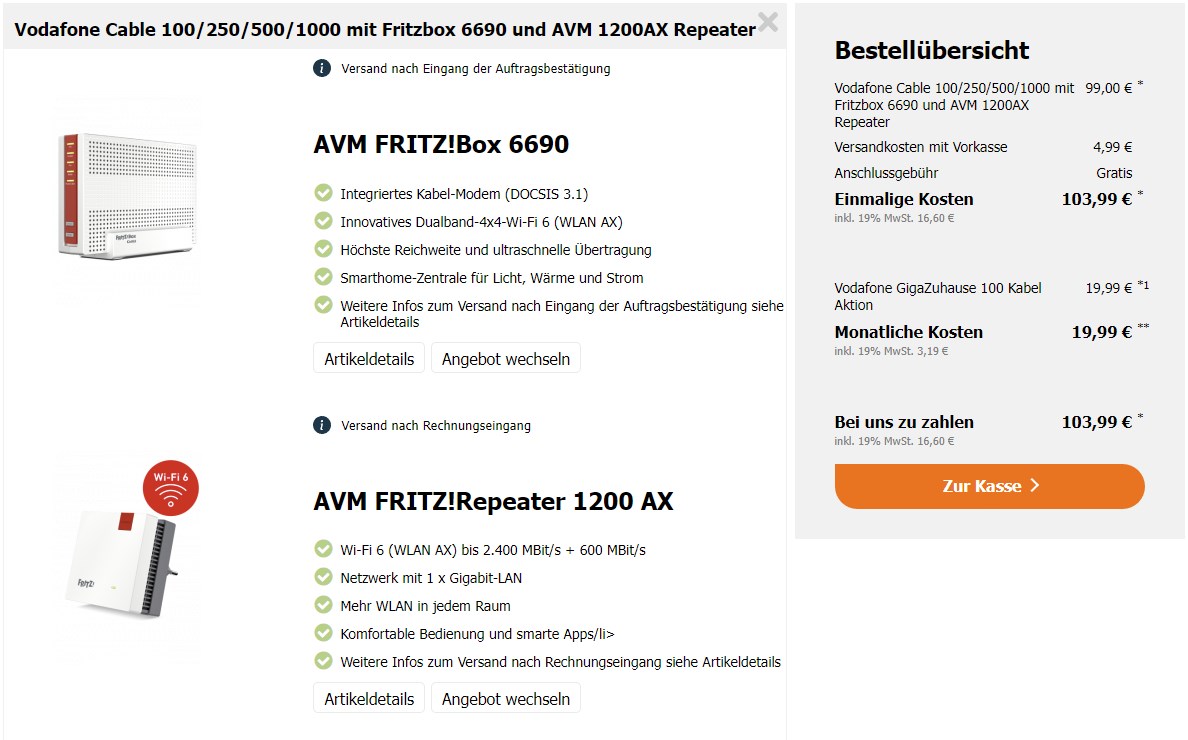Proceed with the Zur Kasse button
Screen dimensions: 1188x740
989,486
